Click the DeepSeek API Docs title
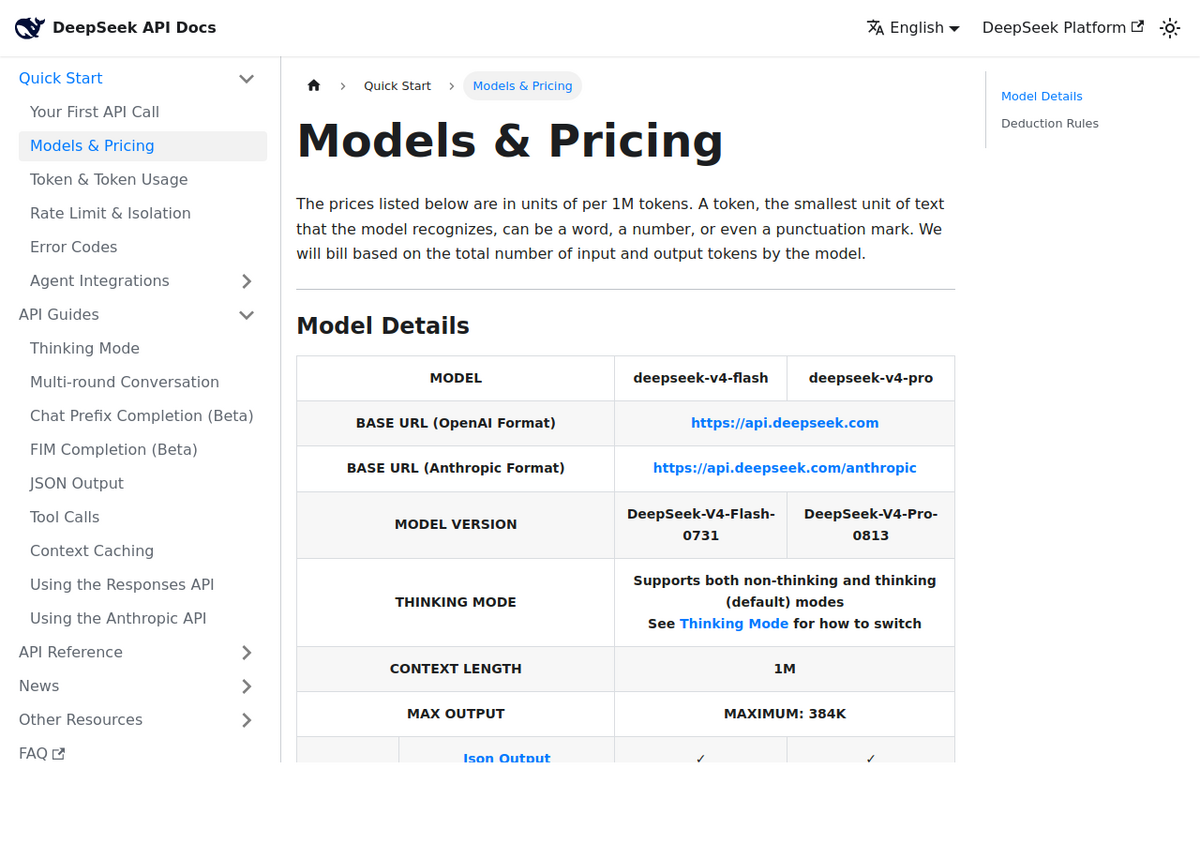Screen dimensions: 1200x844 pos(134,28)
